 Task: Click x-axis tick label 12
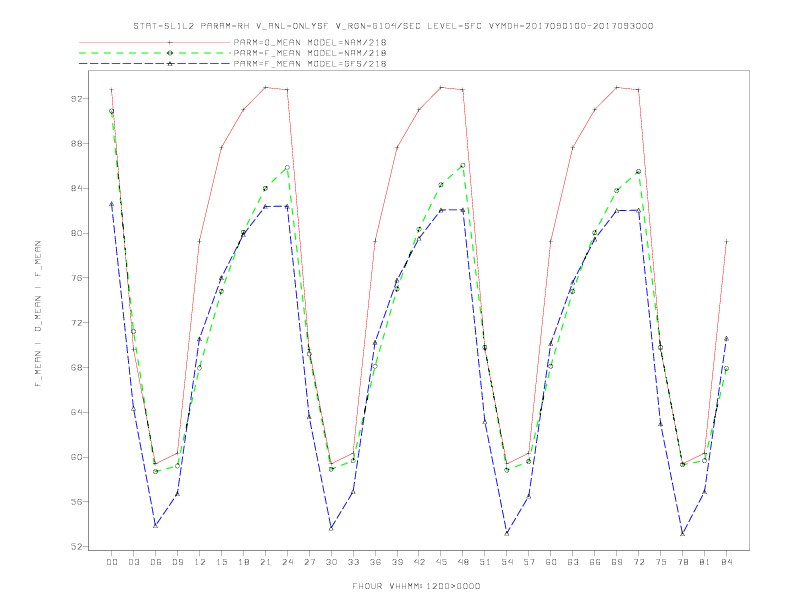[200, 562]
